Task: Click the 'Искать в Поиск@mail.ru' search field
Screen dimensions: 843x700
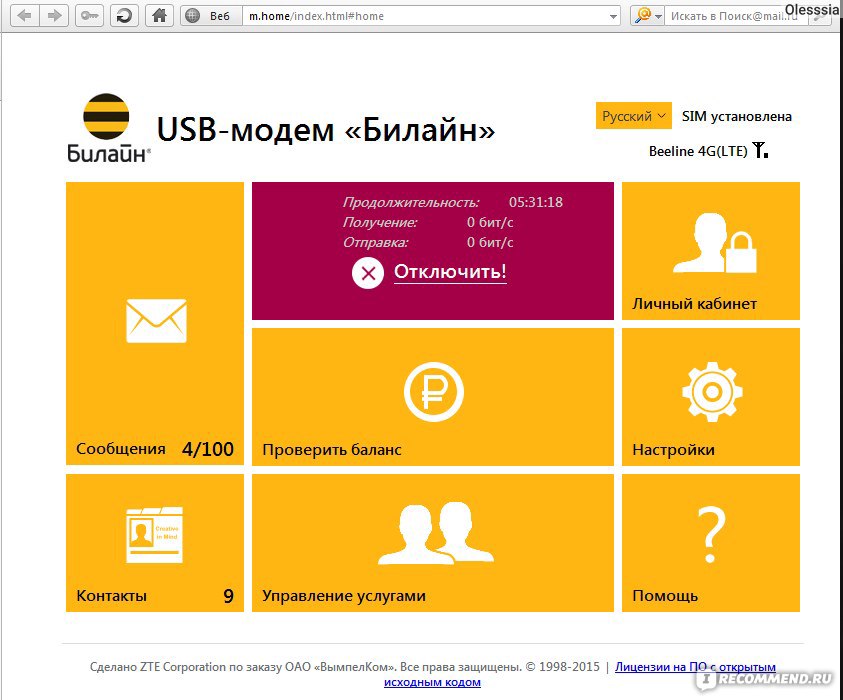Action: click(737, 16)
